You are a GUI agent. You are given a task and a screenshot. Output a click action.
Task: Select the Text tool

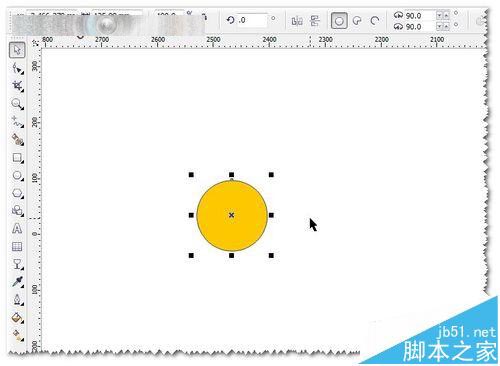point(17,229)
